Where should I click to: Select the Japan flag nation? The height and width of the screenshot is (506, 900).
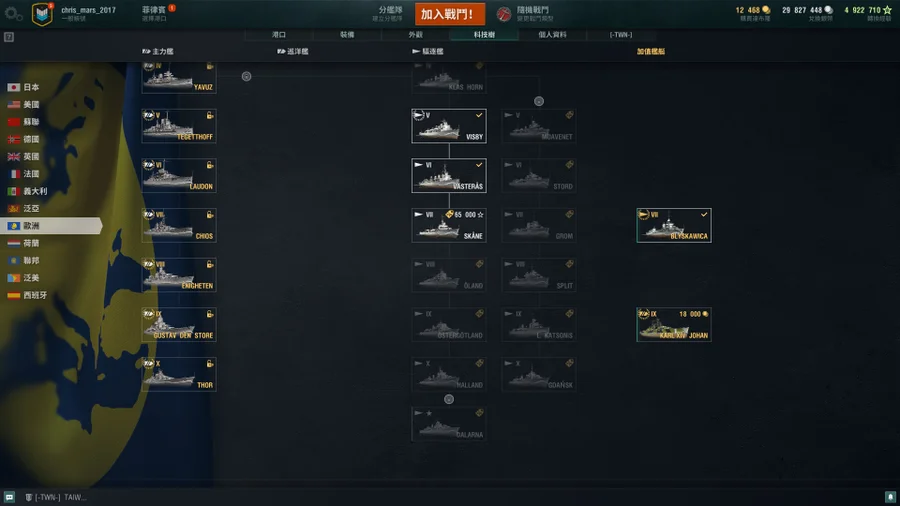click(x=23, y=87)
